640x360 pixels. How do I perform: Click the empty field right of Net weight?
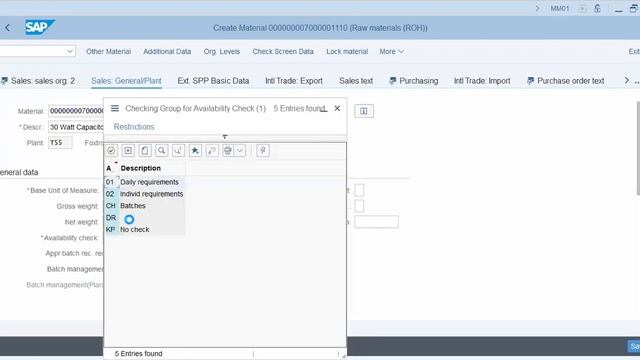pos(376,222)
